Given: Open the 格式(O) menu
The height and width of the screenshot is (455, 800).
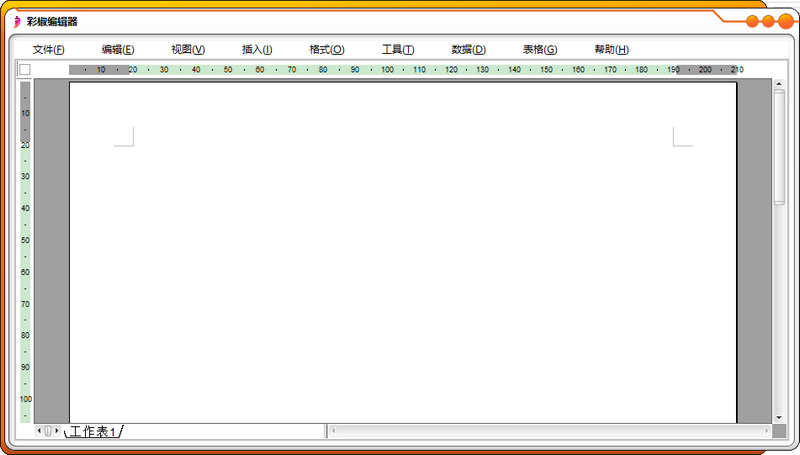Looking at the screenshot, I should click(x=327, y=49).
